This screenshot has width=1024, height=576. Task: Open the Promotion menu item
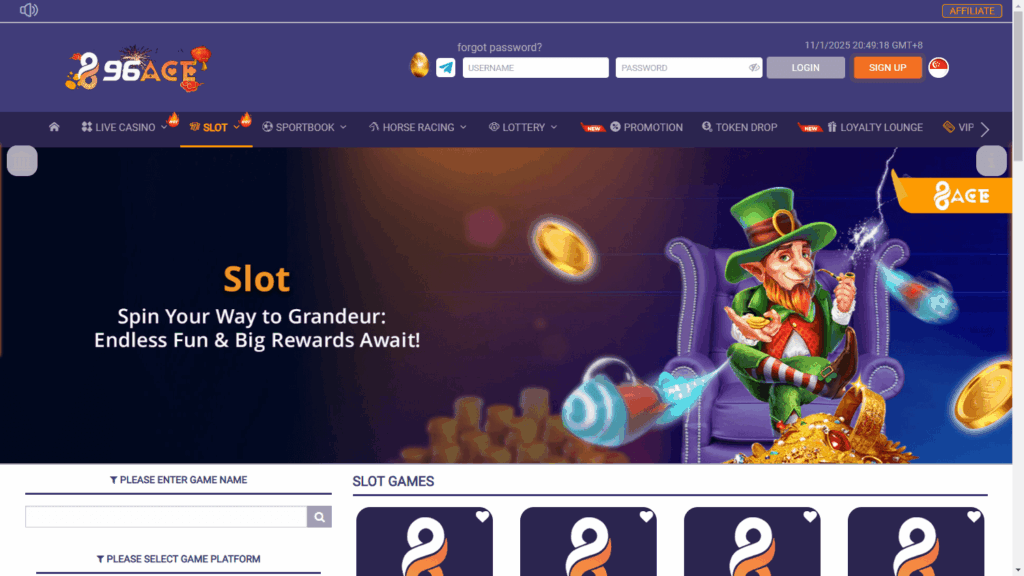click(x=646, y=127)
